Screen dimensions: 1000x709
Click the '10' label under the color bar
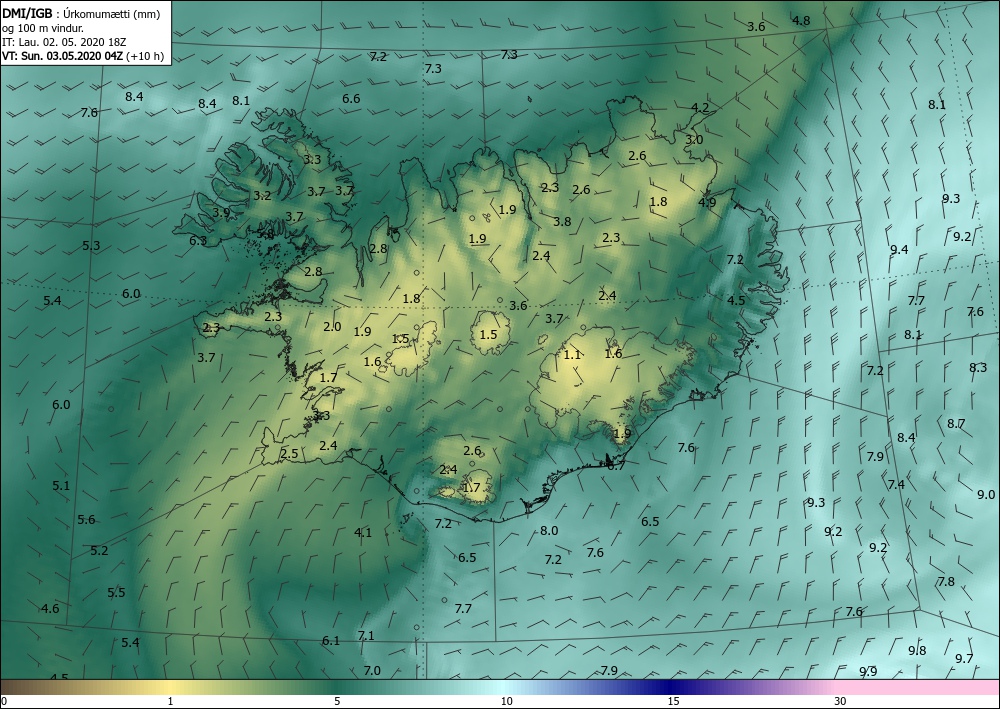506,702
